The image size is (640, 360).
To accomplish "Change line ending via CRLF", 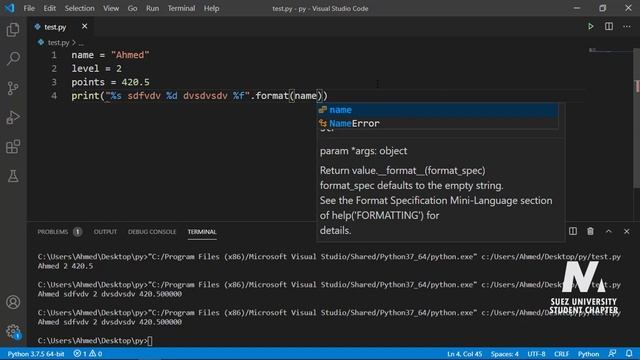I will point(562,354).
